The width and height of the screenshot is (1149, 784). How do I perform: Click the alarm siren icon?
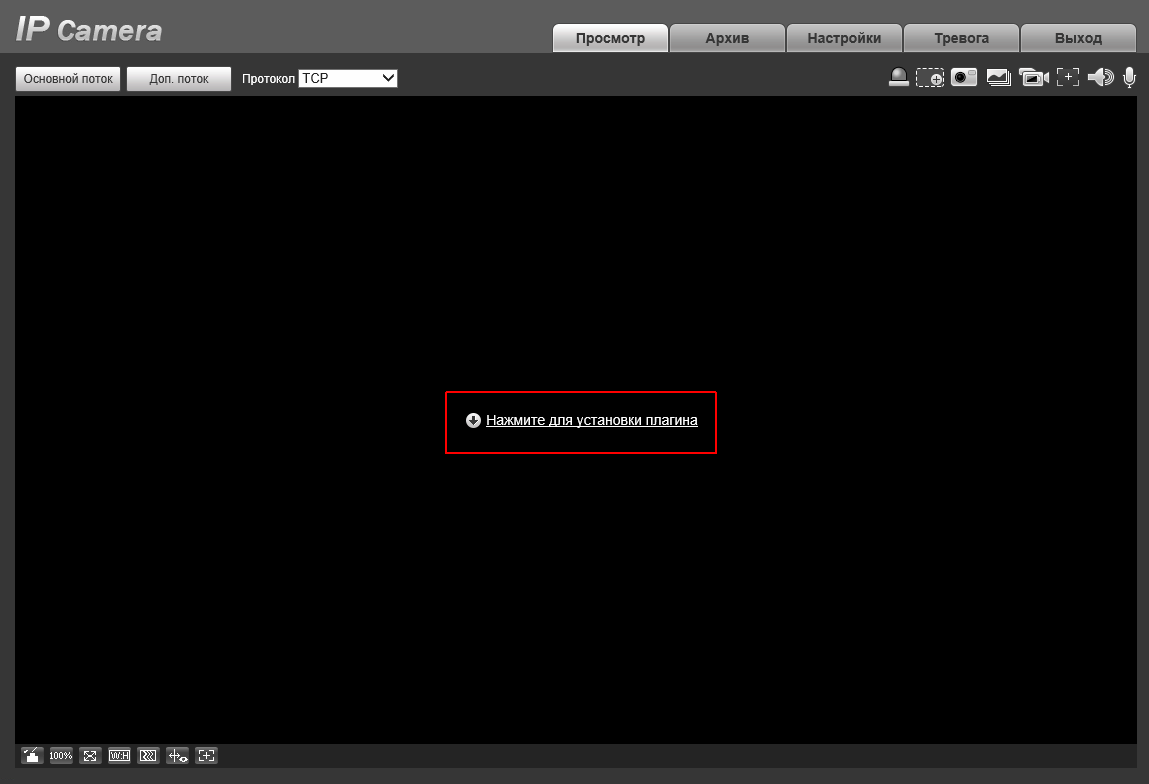[899, 77]
